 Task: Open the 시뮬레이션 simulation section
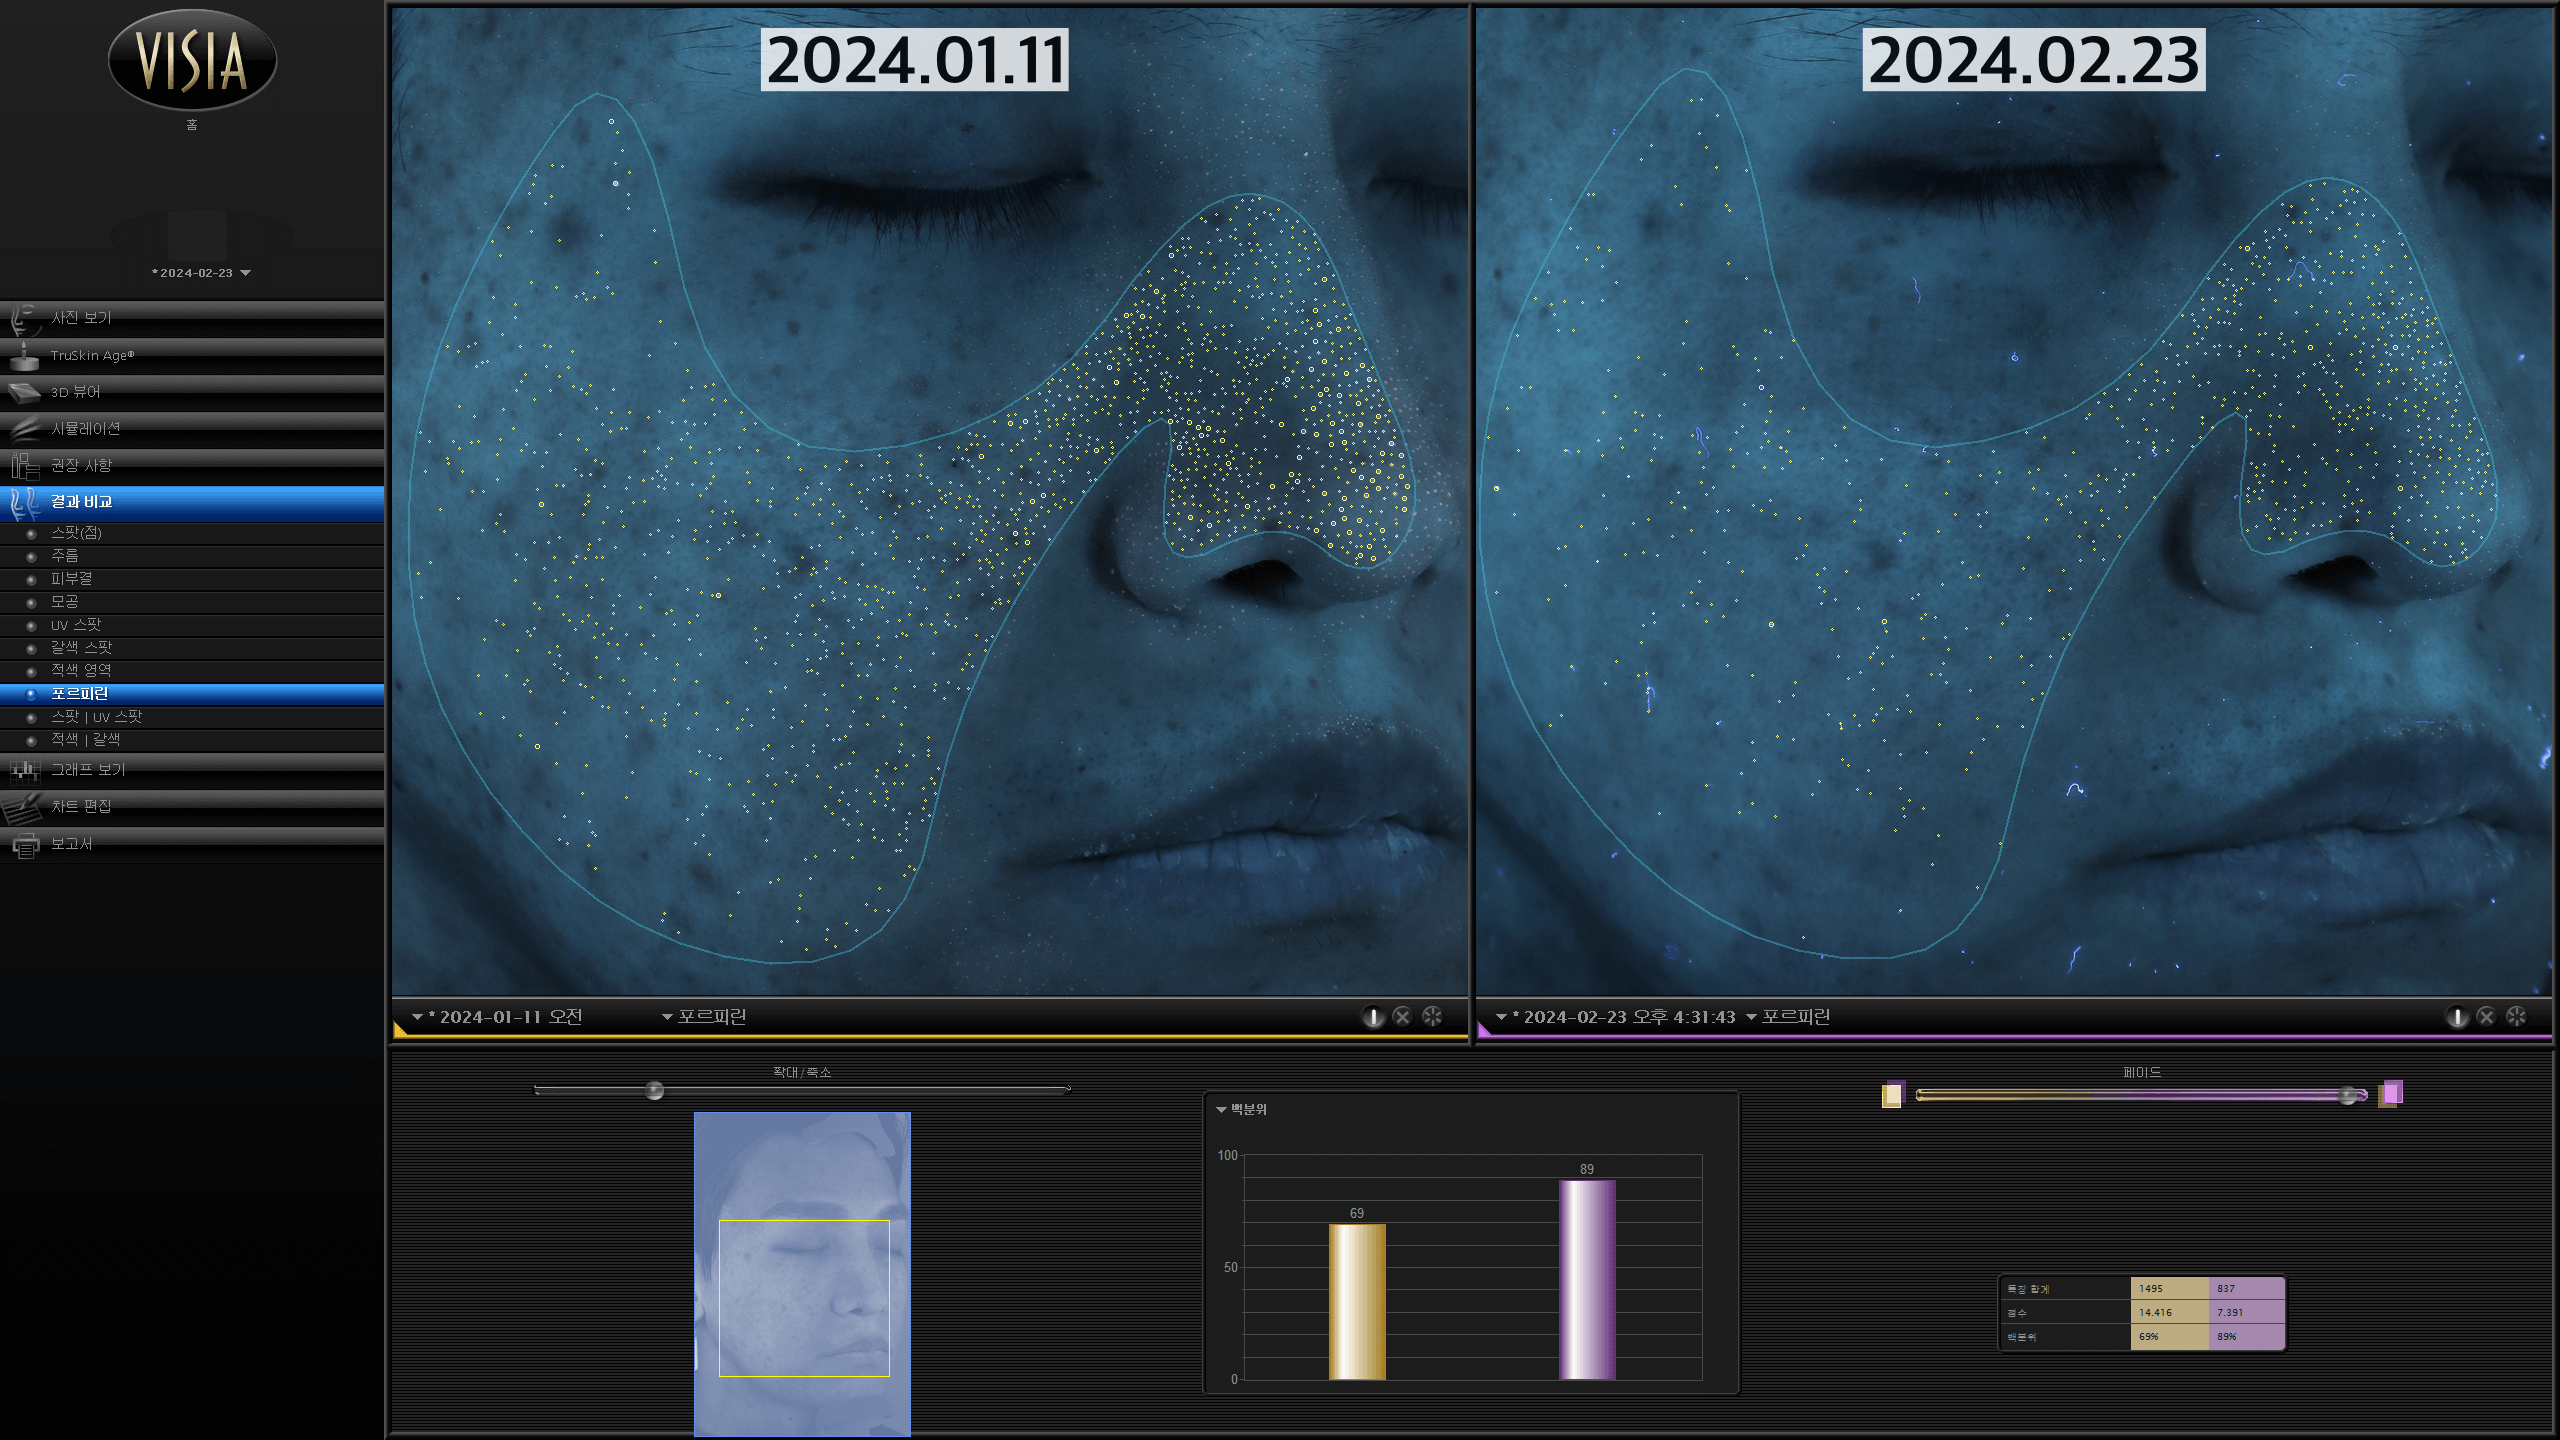coord(192,429)
